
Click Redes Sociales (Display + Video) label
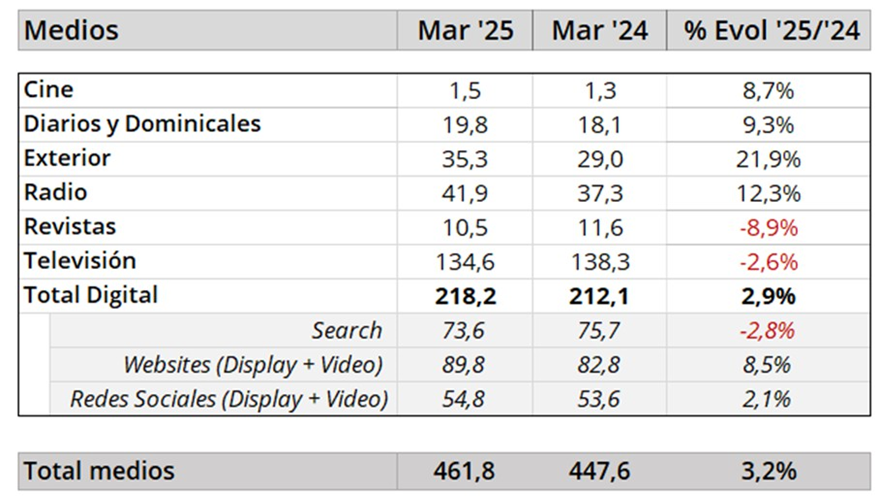coord(228,399)
